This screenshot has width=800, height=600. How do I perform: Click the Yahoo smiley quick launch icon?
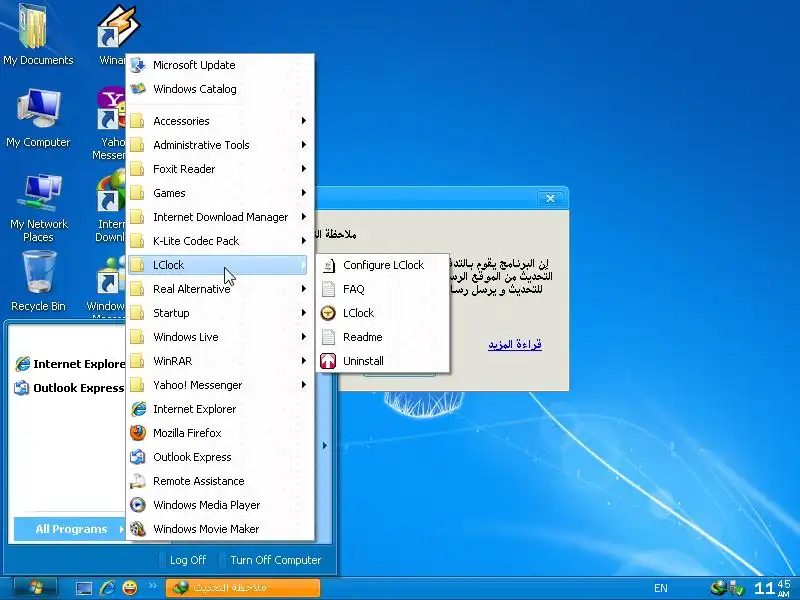pyautogui.click(x=130, y=588)
